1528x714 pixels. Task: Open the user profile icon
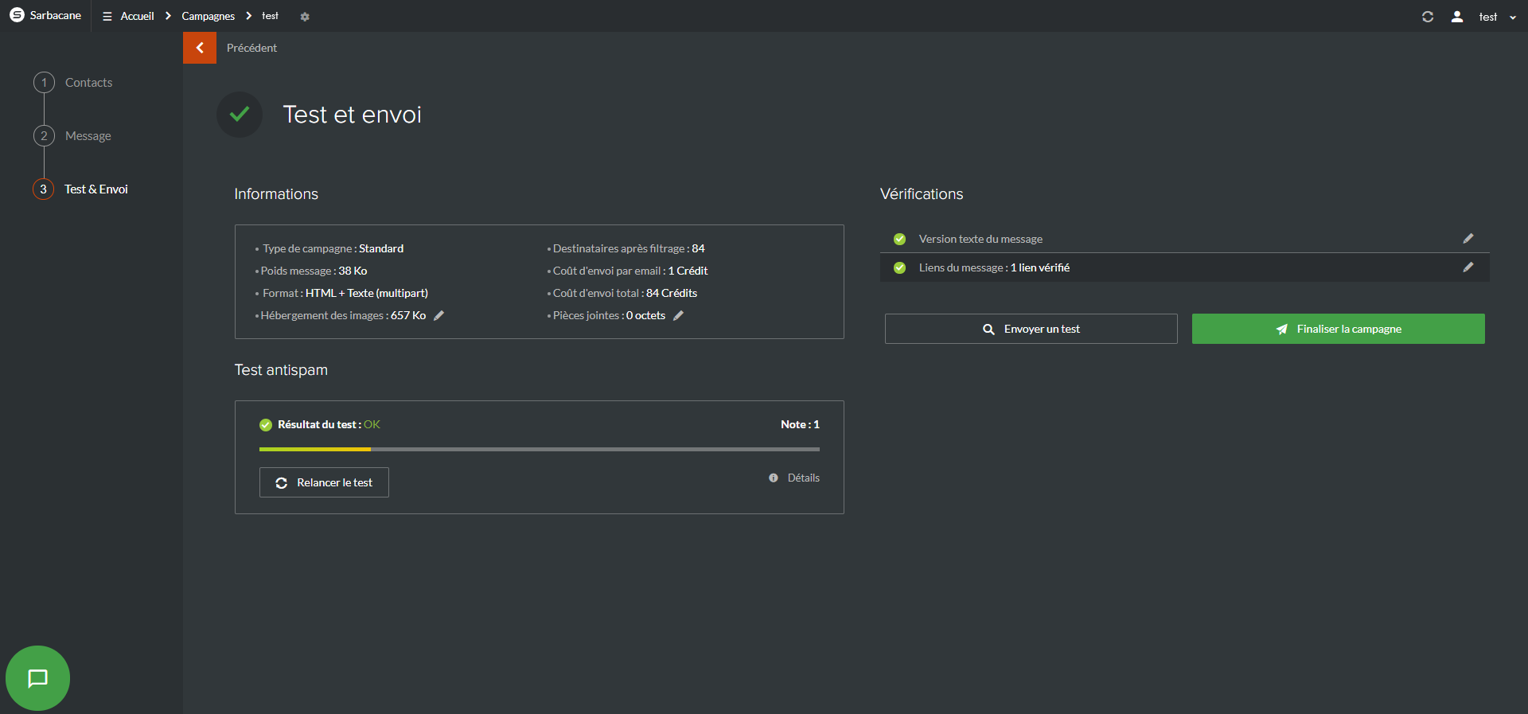pyautogui.click(x=1457, y=17)
